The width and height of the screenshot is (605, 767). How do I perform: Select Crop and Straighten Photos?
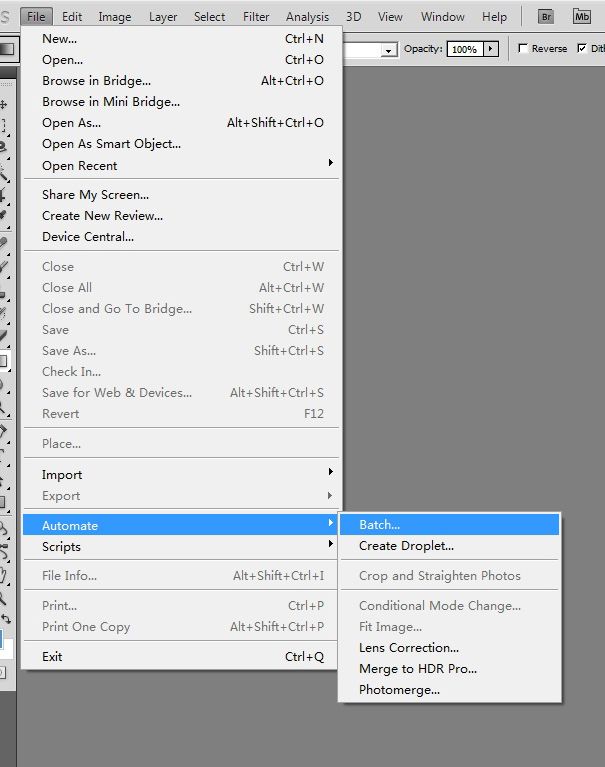click(449, 575)
